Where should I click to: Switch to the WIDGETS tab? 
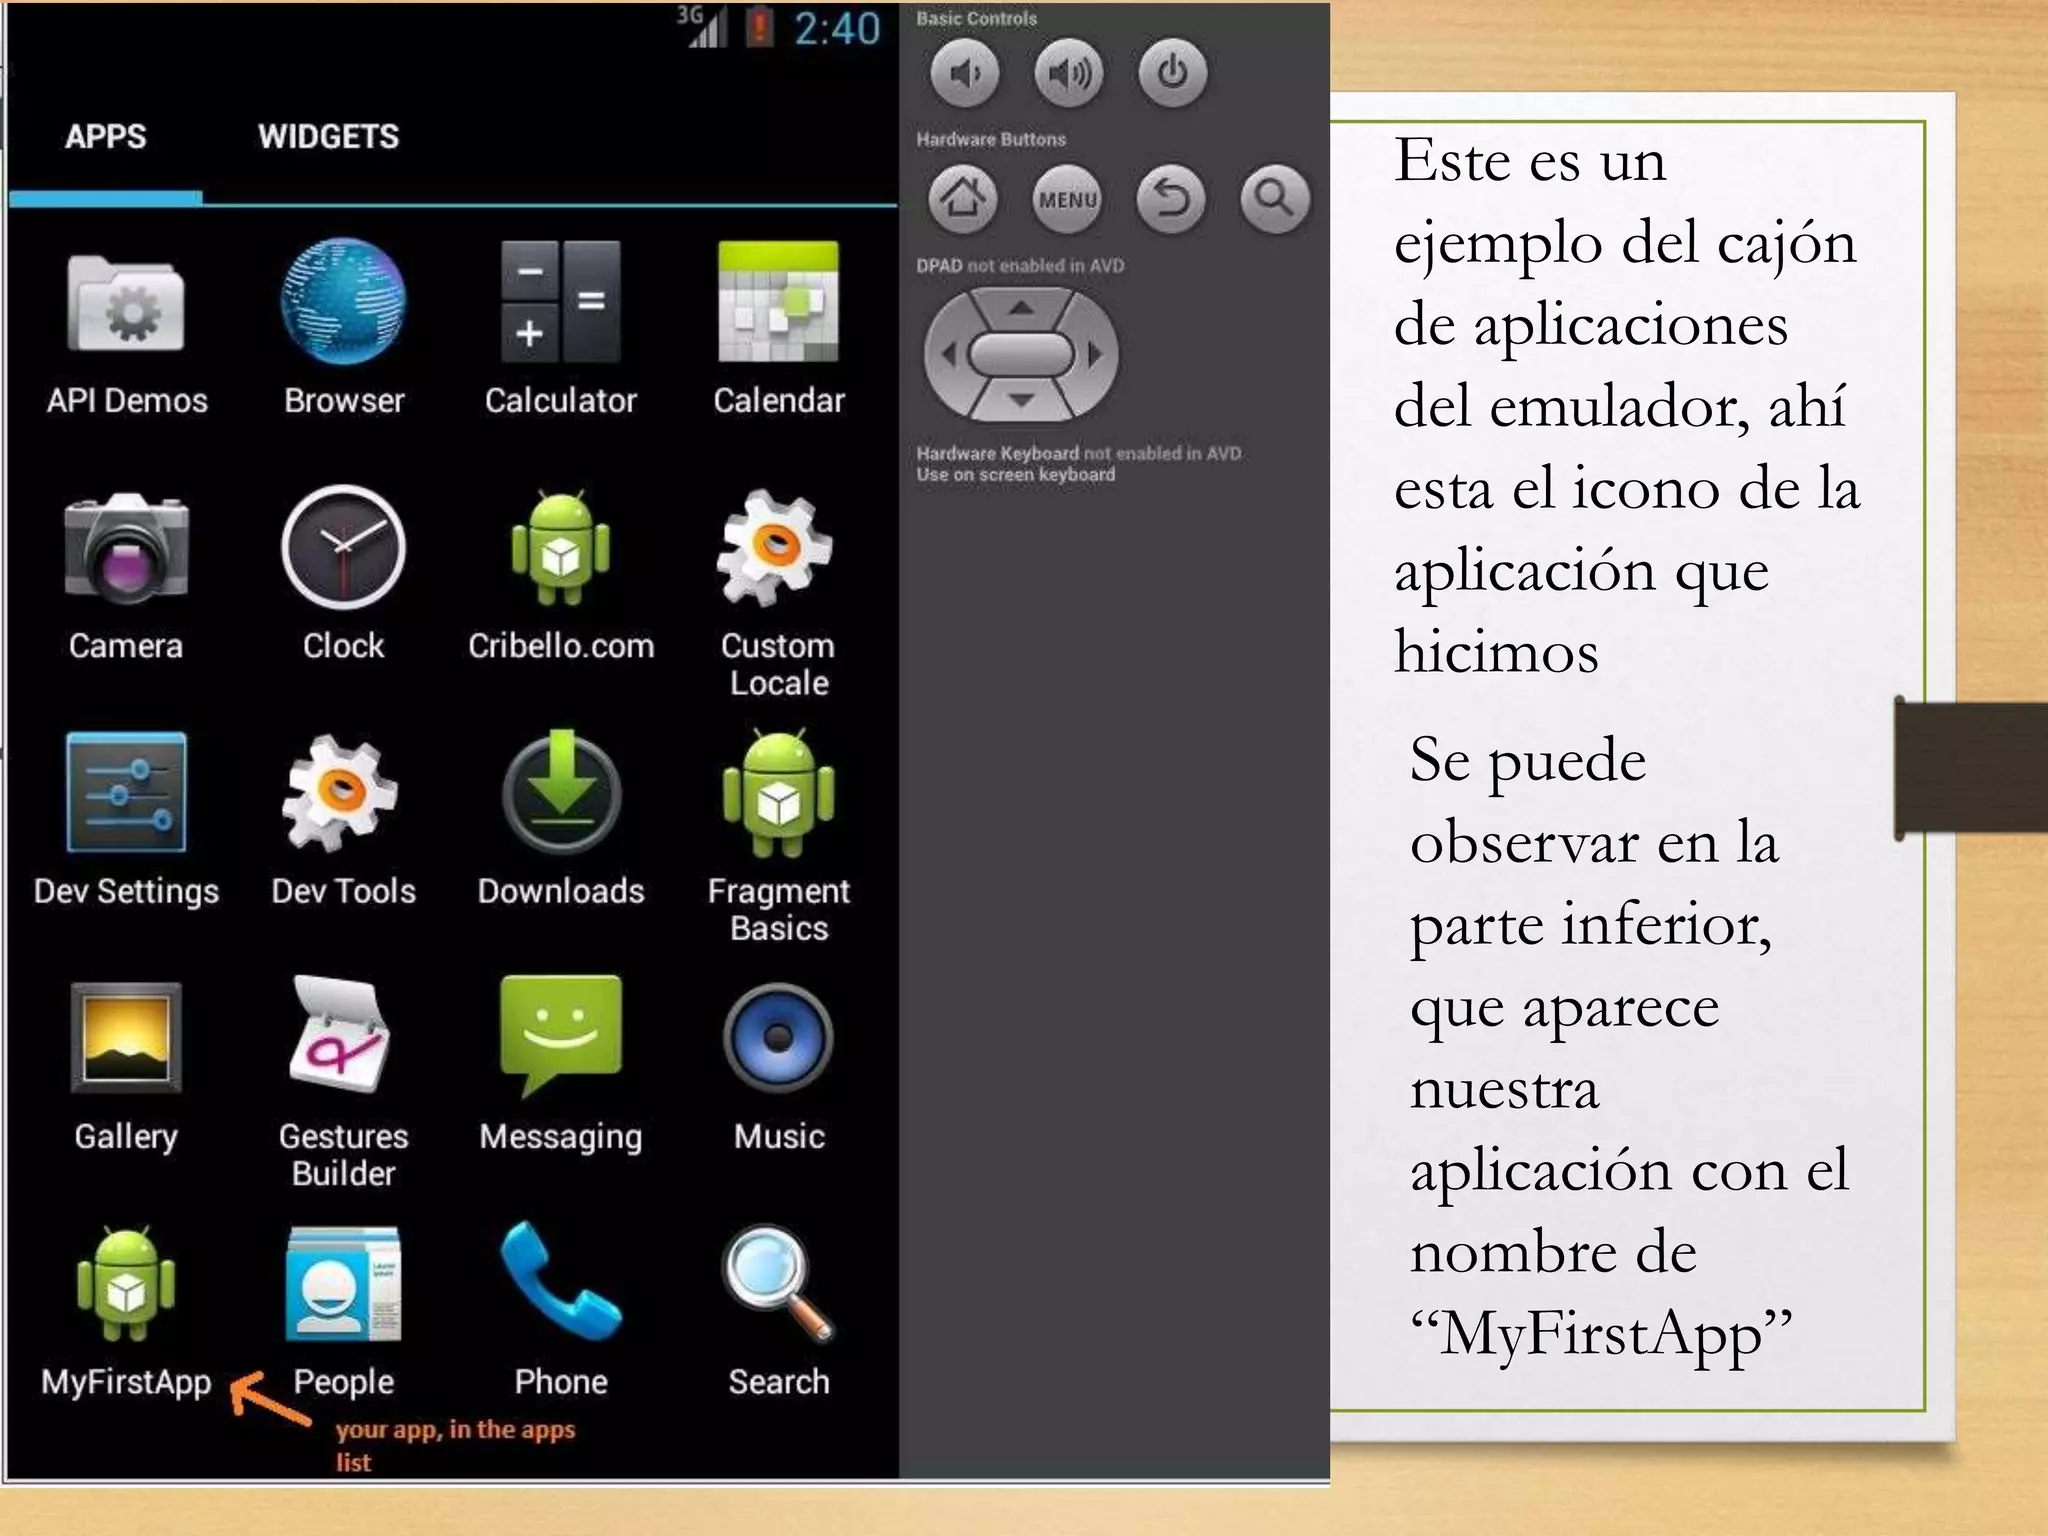coord(328,137)
